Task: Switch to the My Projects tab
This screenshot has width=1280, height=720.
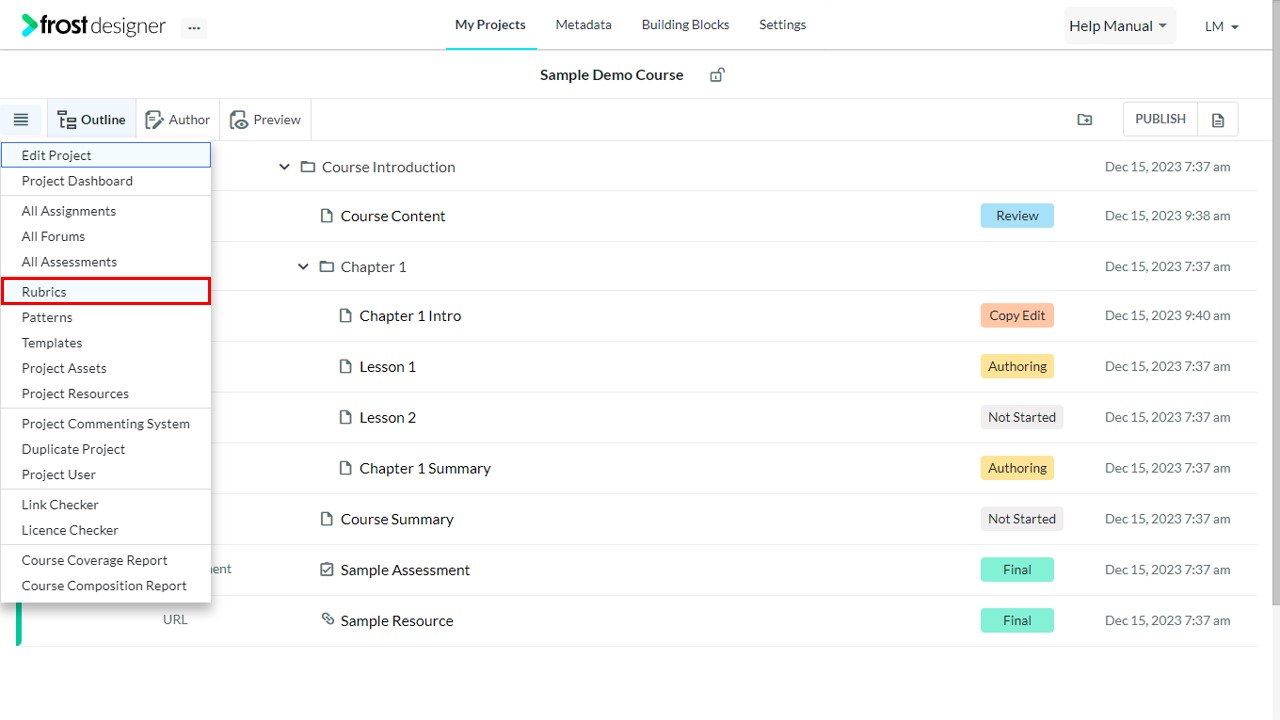Action: (x=490, y=25)
